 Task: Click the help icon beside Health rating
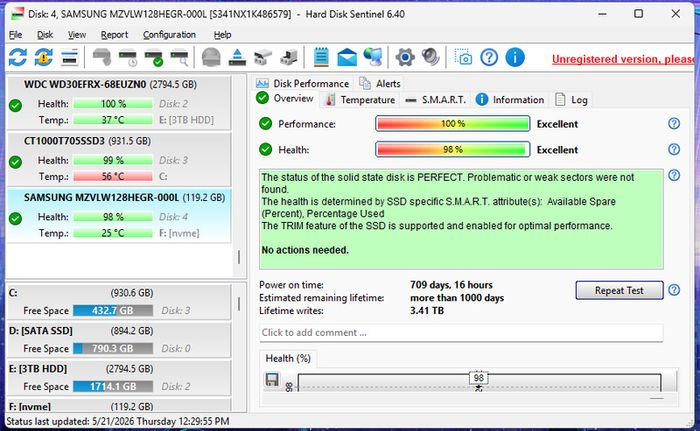(x=674, y=149)
